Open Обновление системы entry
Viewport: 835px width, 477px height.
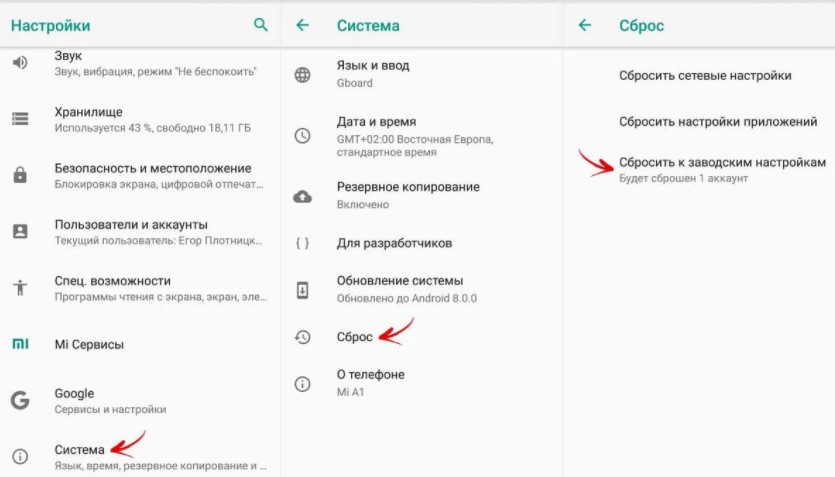(x=421, y=289)
